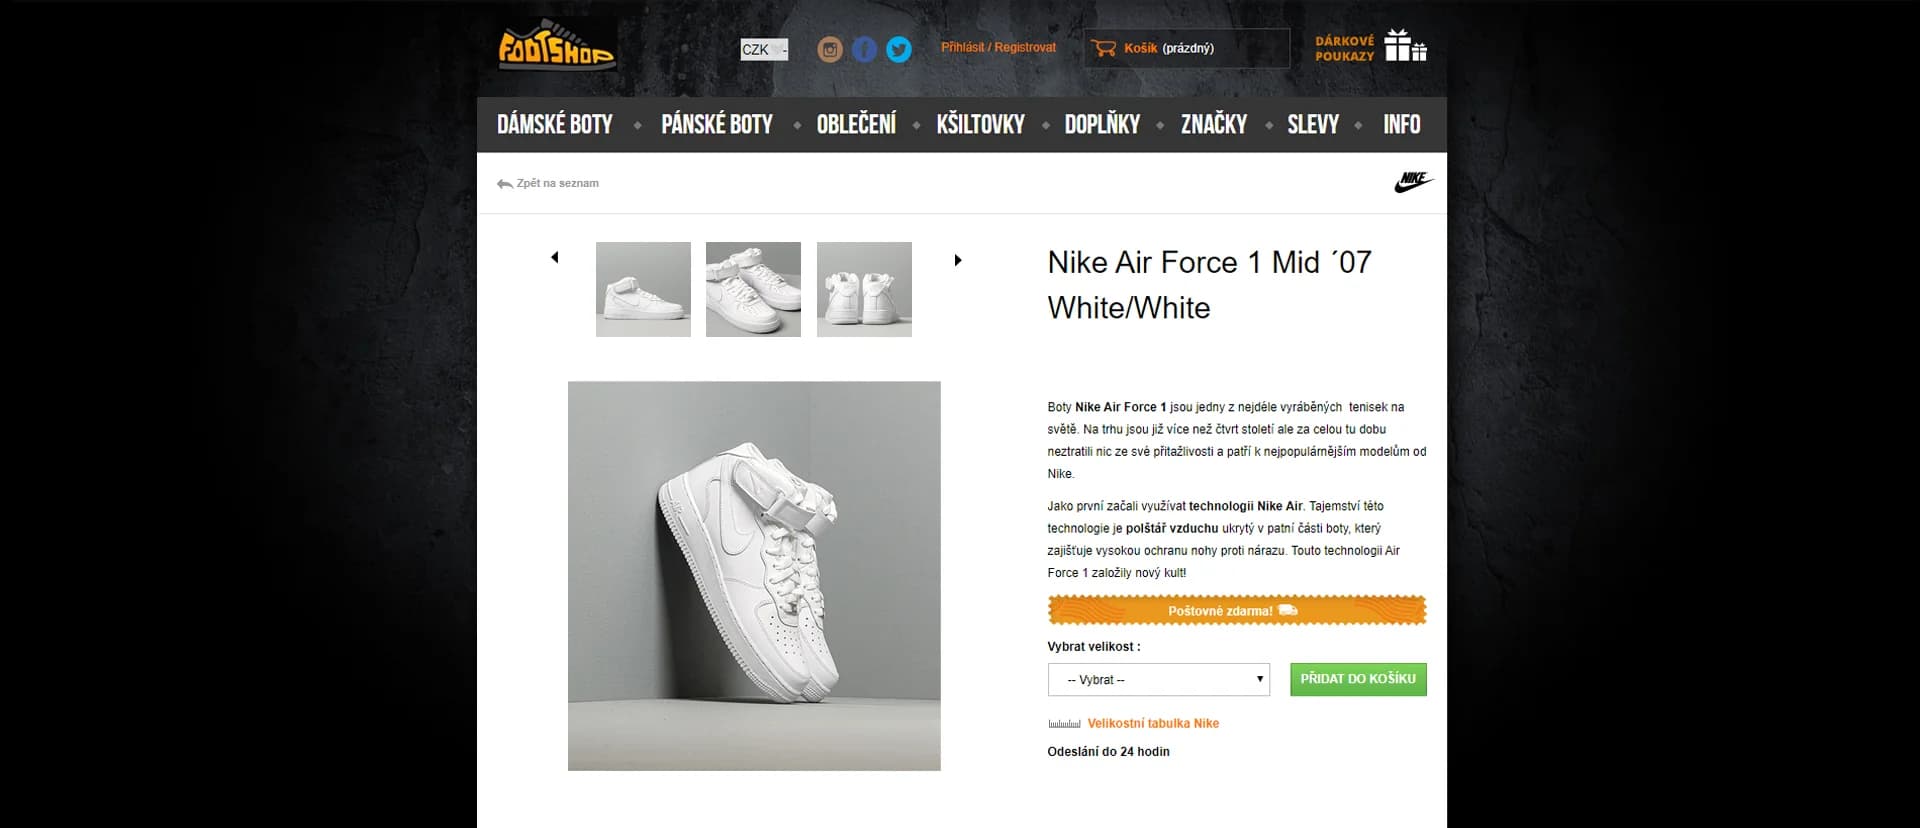This screenshot has height=828, width=1920.
Task: Open the Značky menu
Action: pyautogui.click(x=1214, y=125)
